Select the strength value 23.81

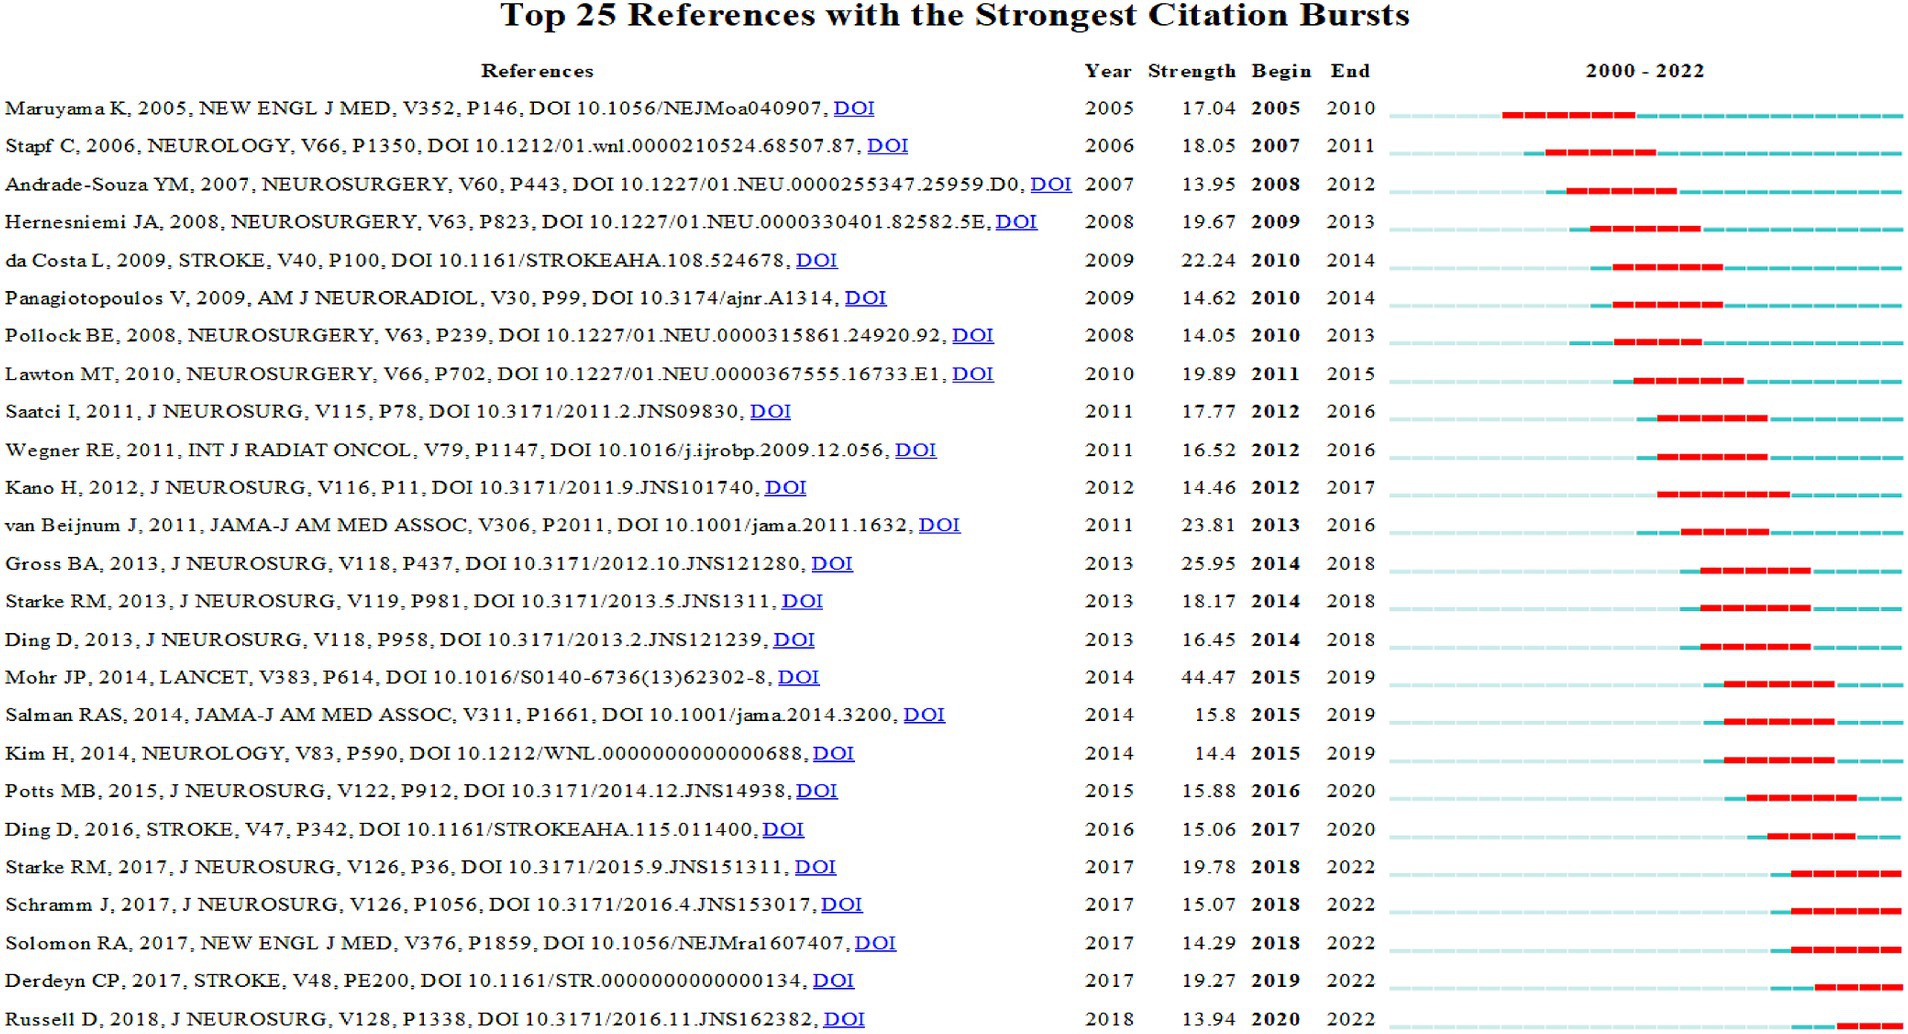click(1208, 526)
